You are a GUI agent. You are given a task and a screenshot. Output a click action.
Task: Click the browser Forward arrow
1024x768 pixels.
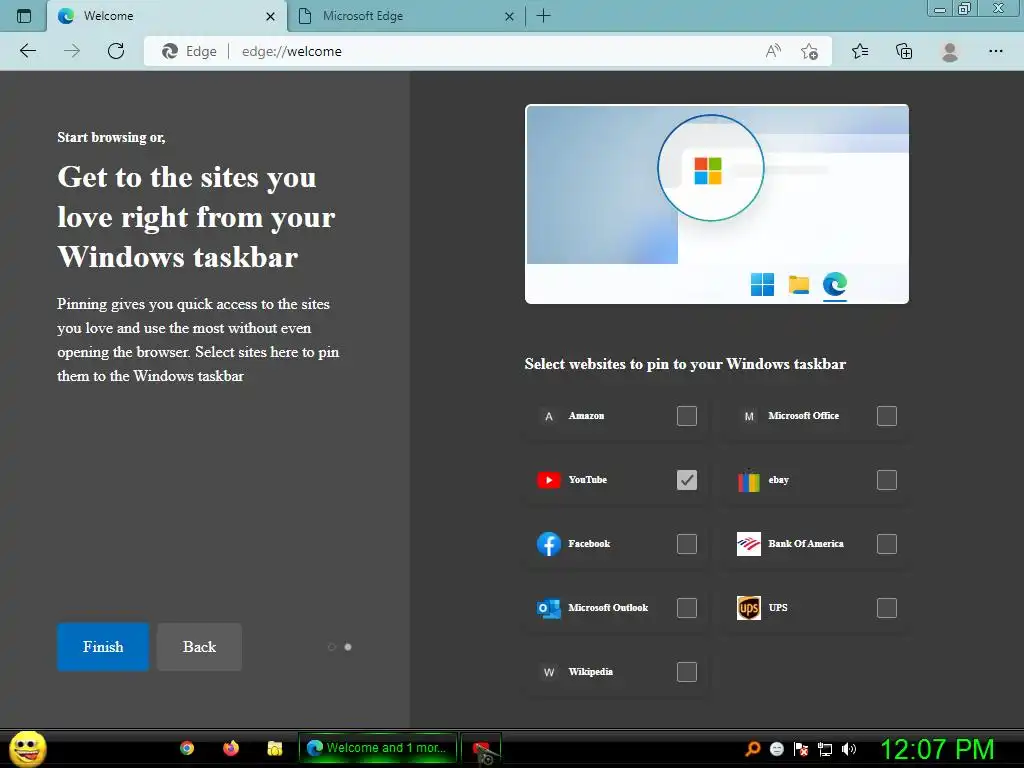coord(72,51)
